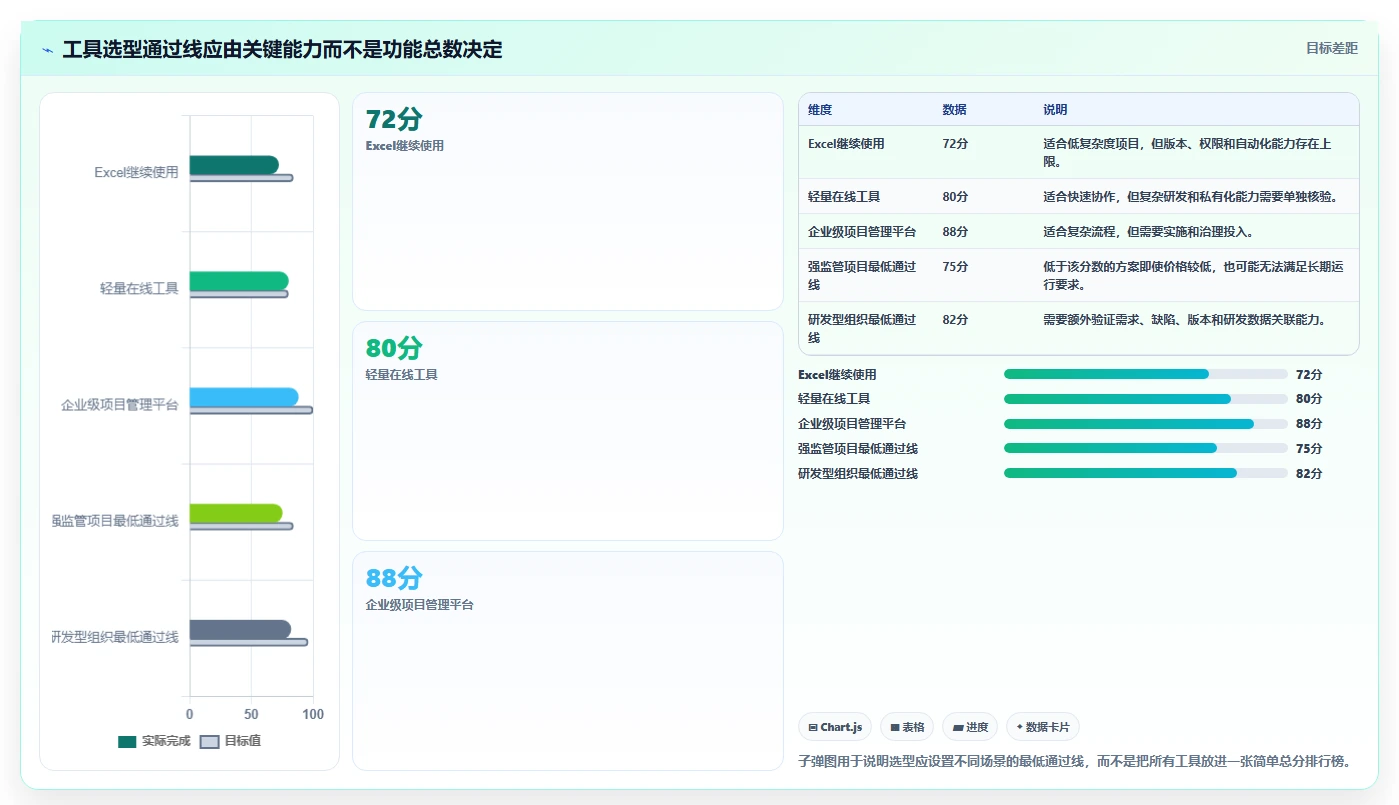The height and width of the screenshot is (805, 1399).
Task: Select the table description '适合快速协作…'
Action: (x=1190, y=197)
